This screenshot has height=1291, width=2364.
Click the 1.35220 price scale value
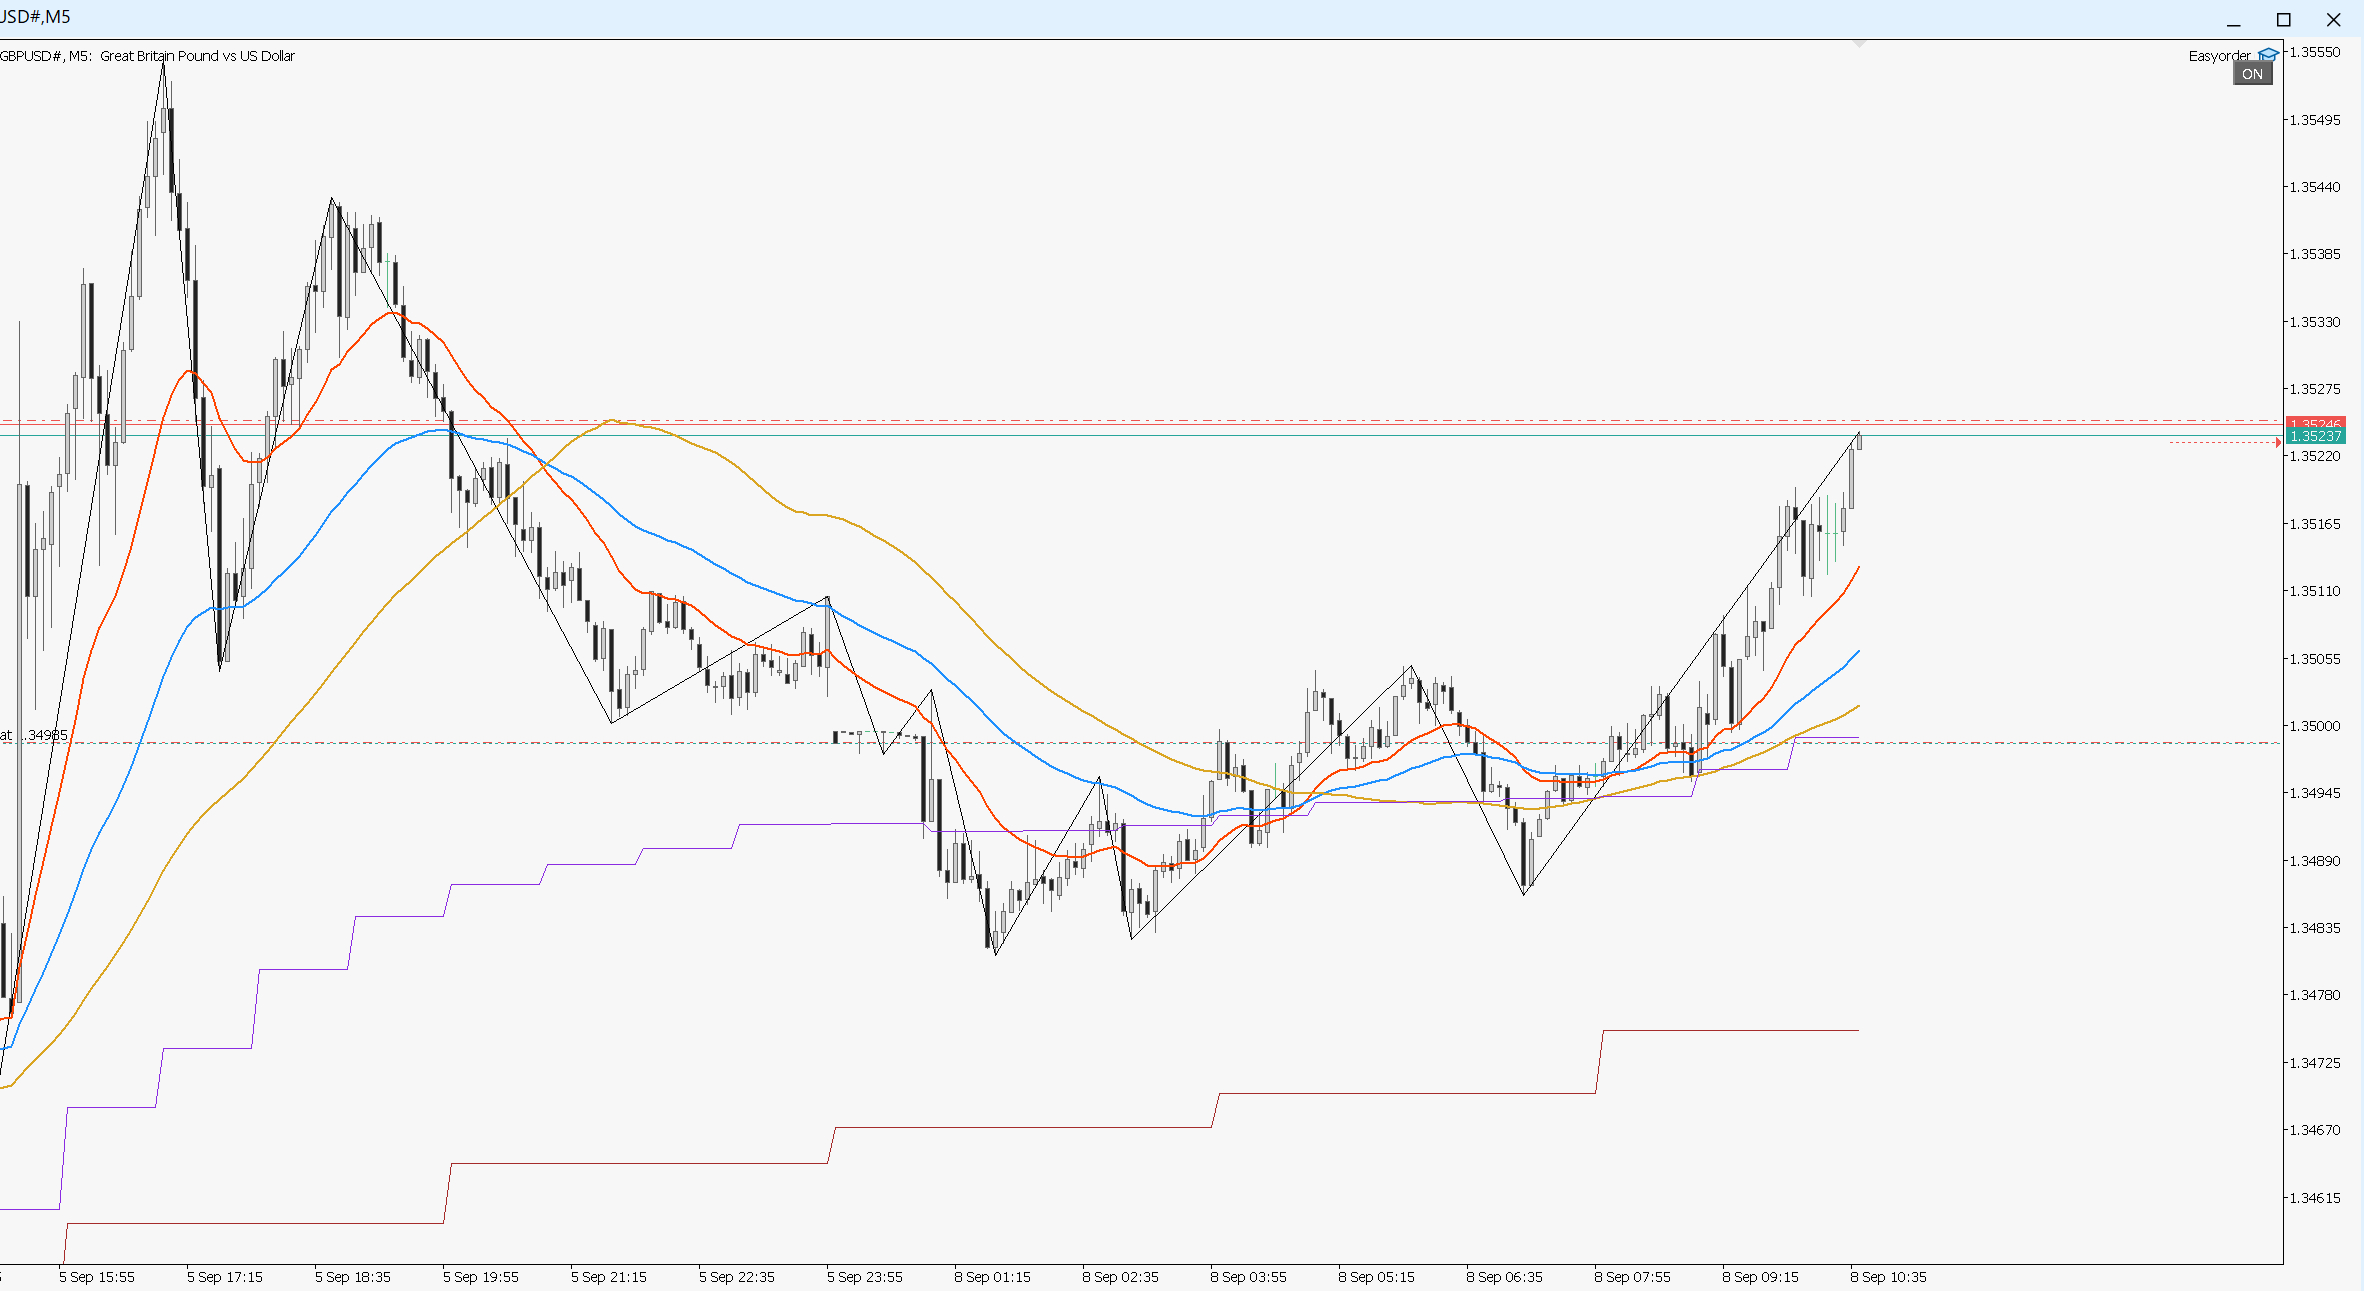point(2315,456)
